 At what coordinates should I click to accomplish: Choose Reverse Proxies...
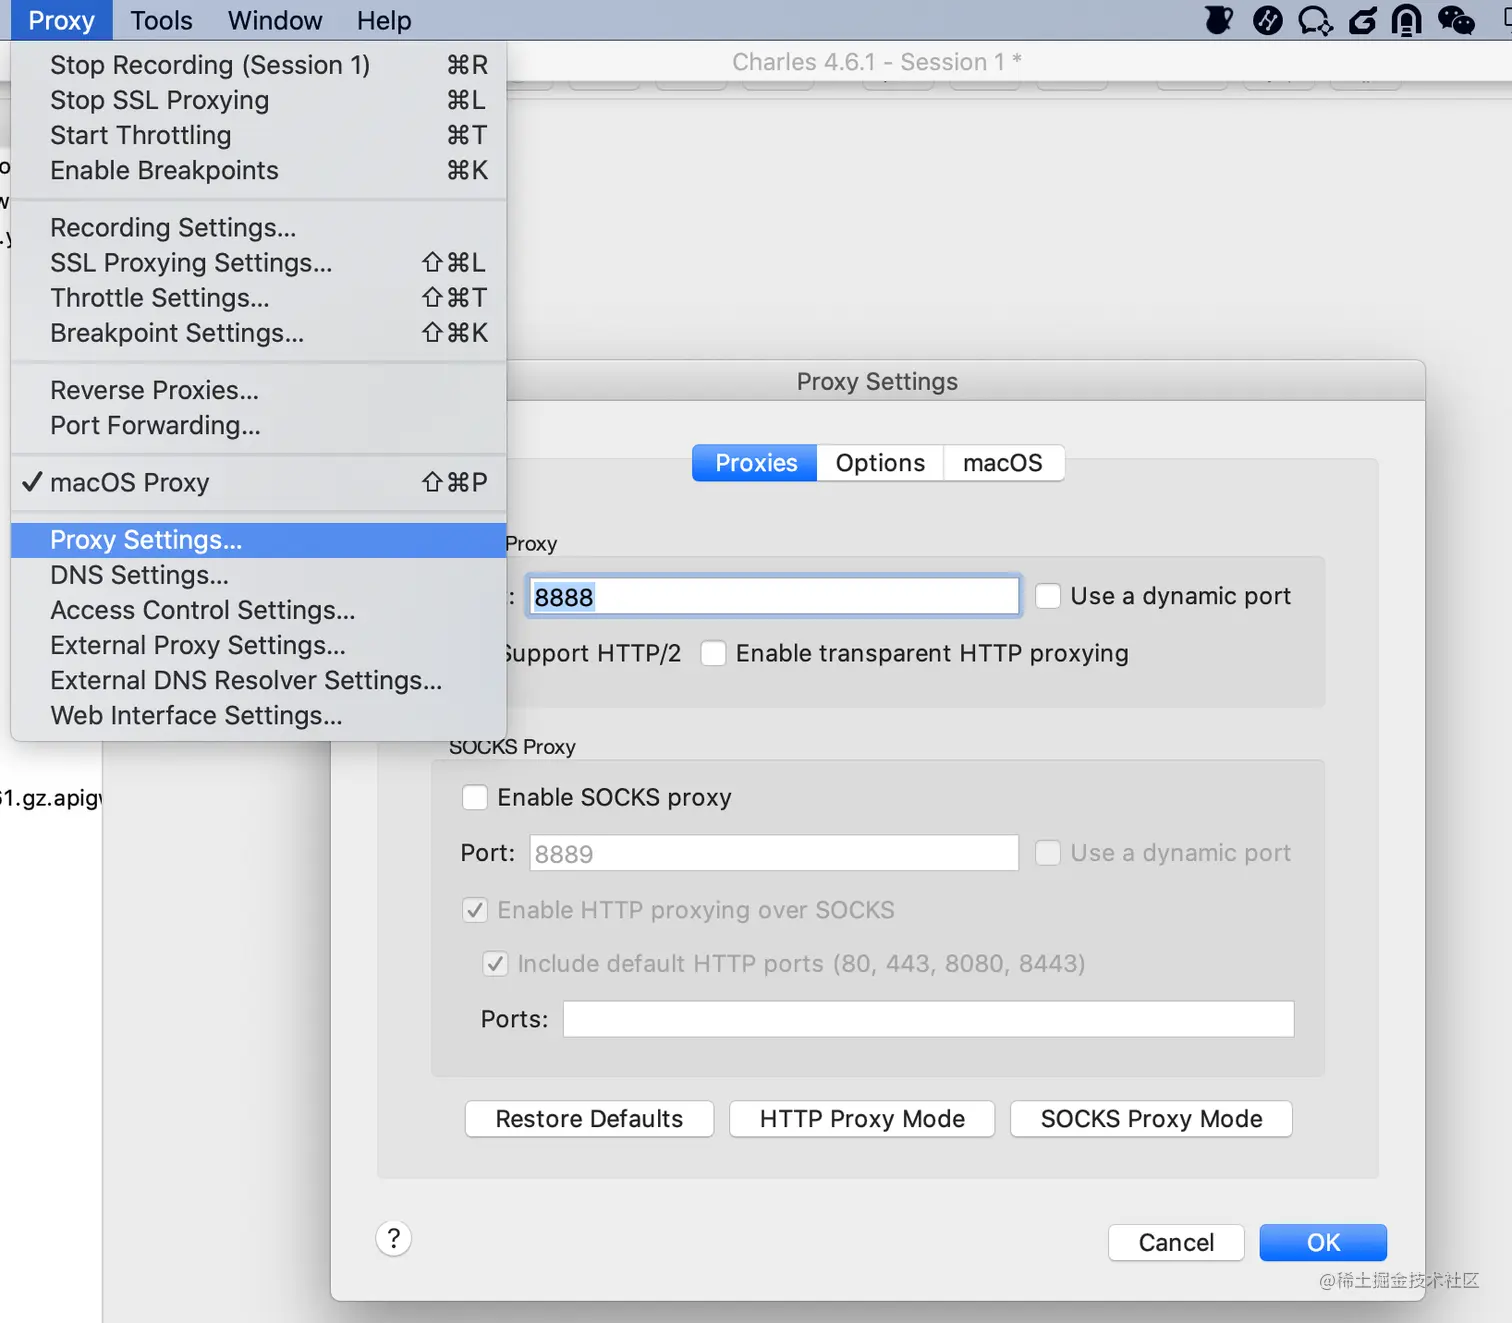point(259,390)
